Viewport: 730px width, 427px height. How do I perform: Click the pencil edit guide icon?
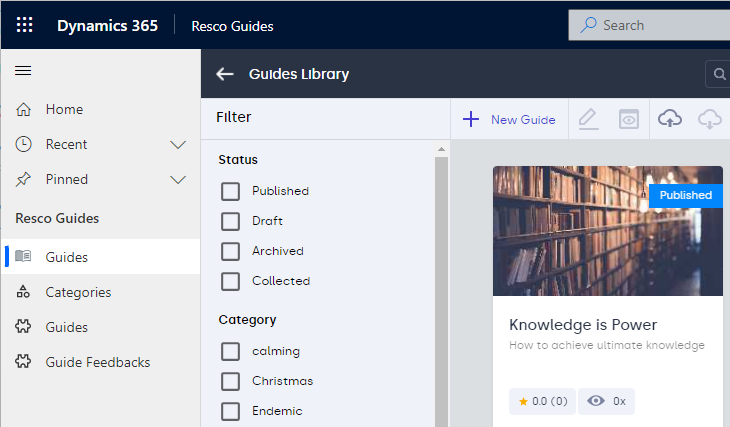pos(588,119)
